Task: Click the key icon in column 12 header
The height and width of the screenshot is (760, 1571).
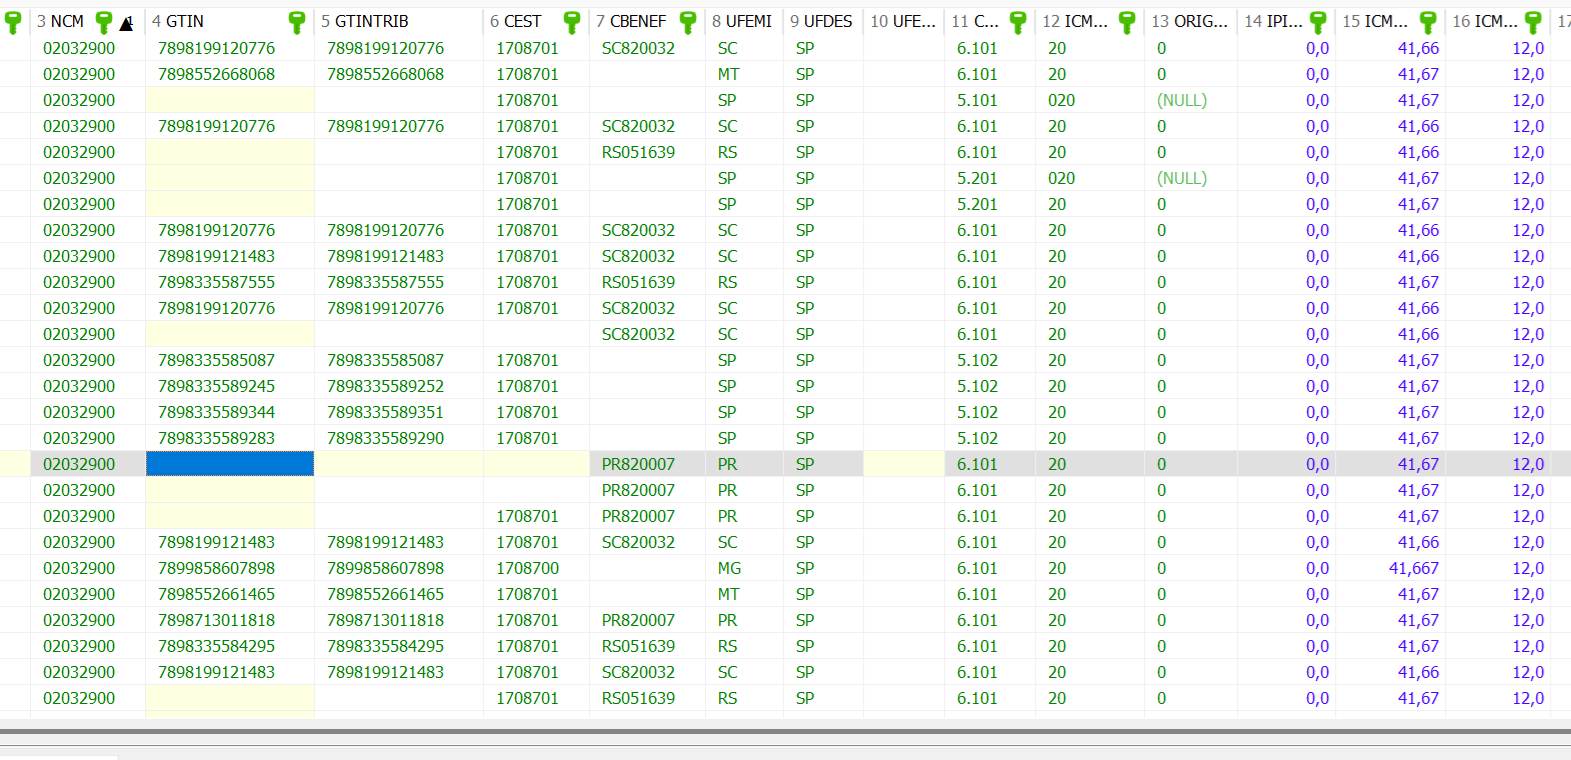Action: [x=1127, y=22]
